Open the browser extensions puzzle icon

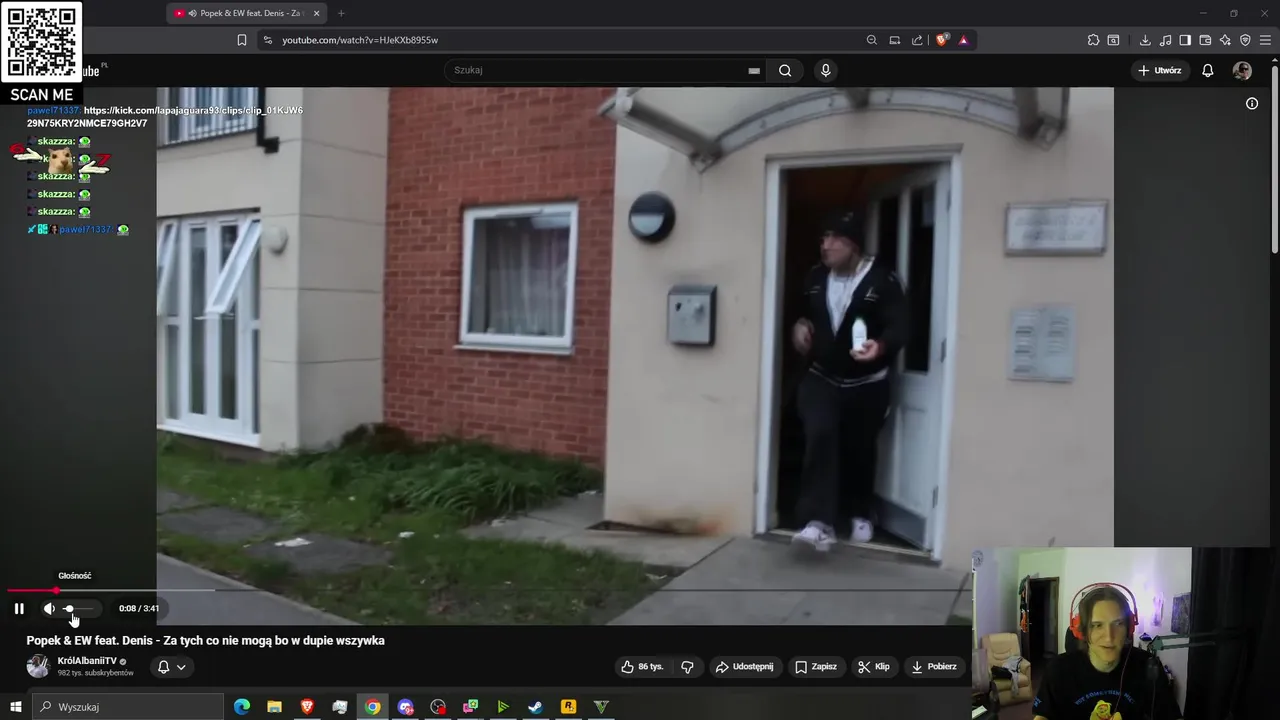click(x=1093, y=40)
